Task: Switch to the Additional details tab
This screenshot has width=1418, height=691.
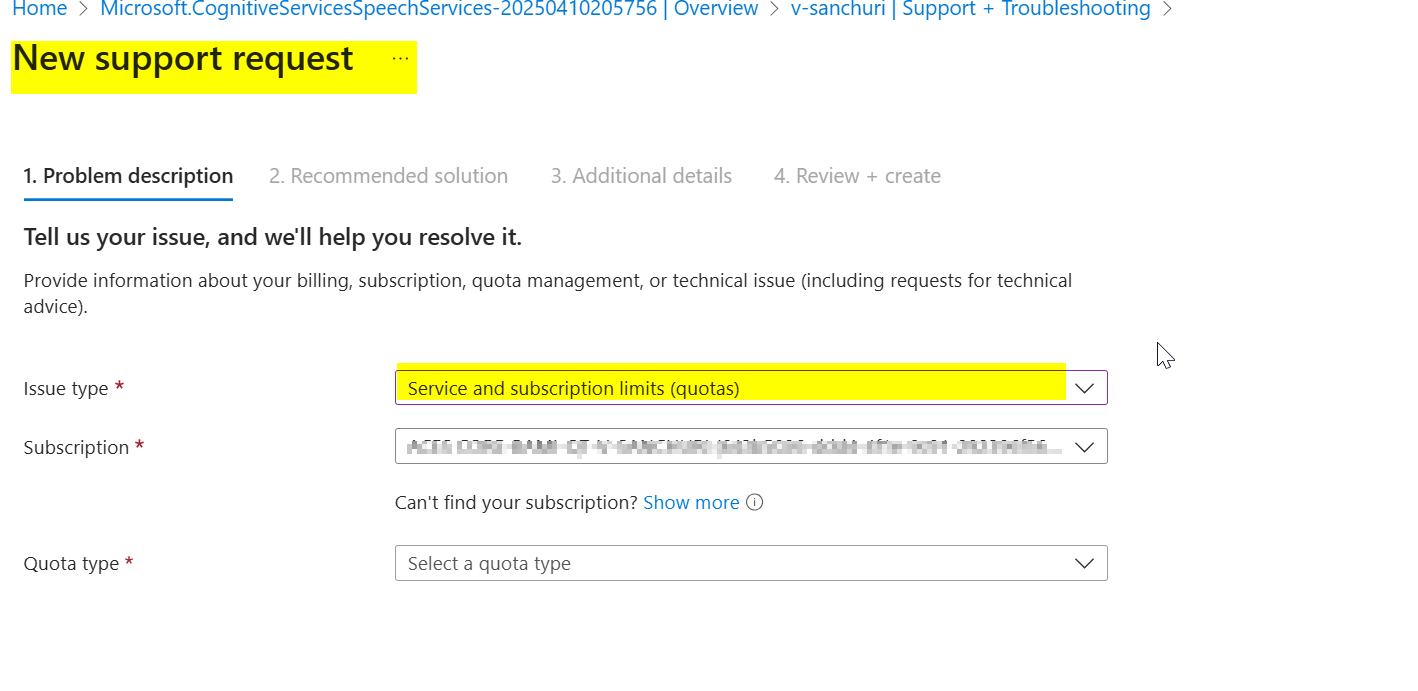Action: [x=641, y=175]
